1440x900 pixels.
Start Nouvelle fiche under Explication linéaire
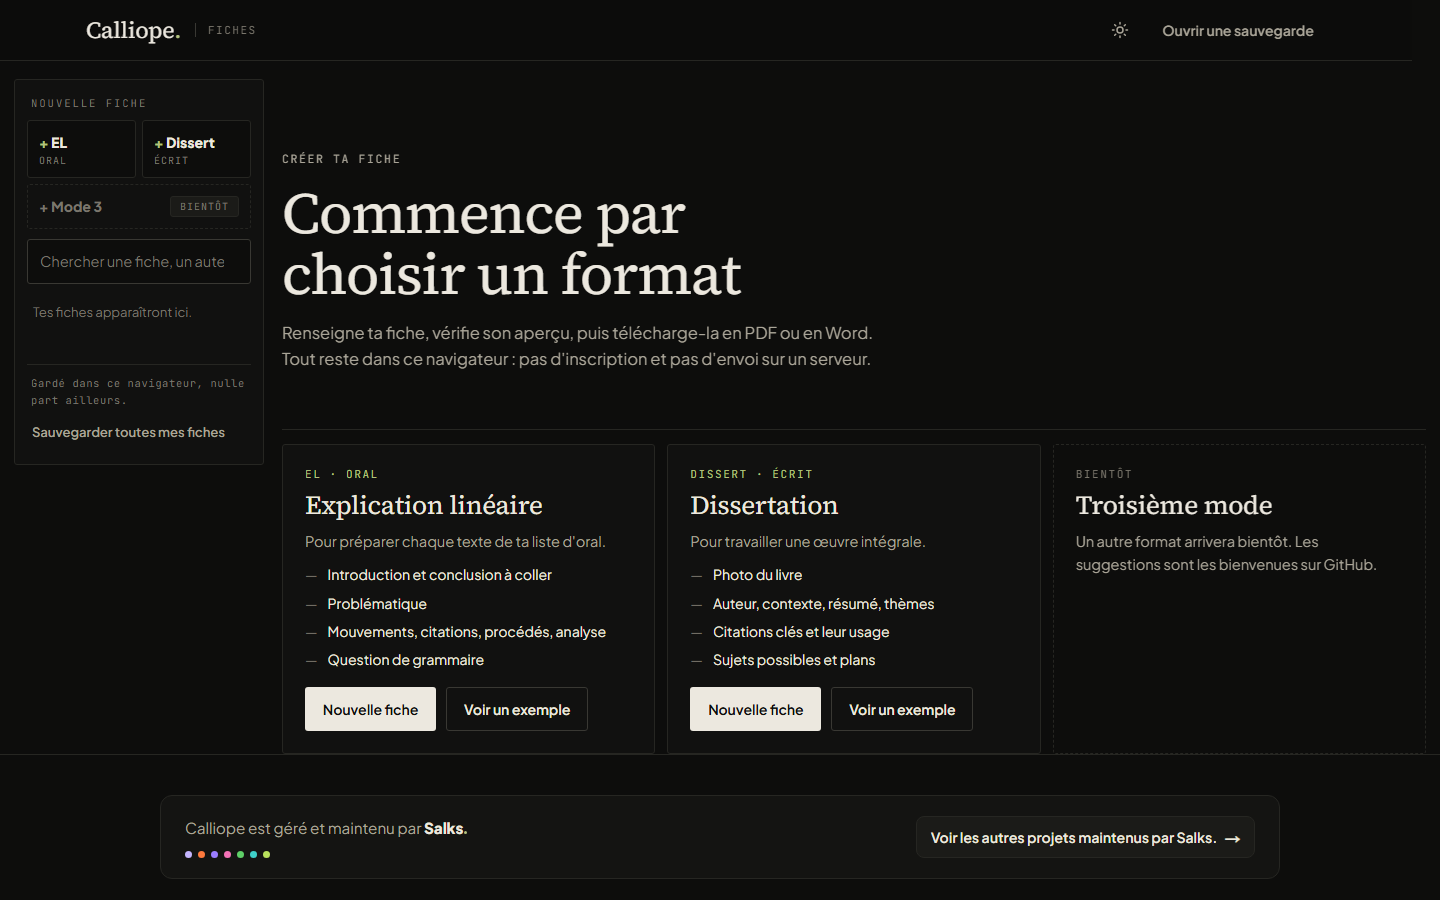point(370,709)
